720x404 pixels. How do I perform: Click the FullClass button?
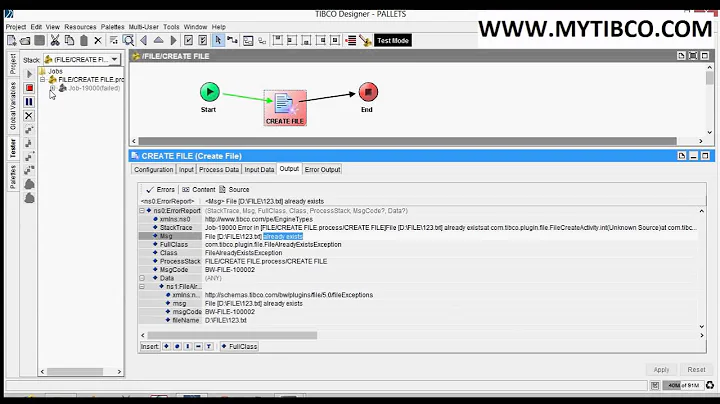coord(239,347)
